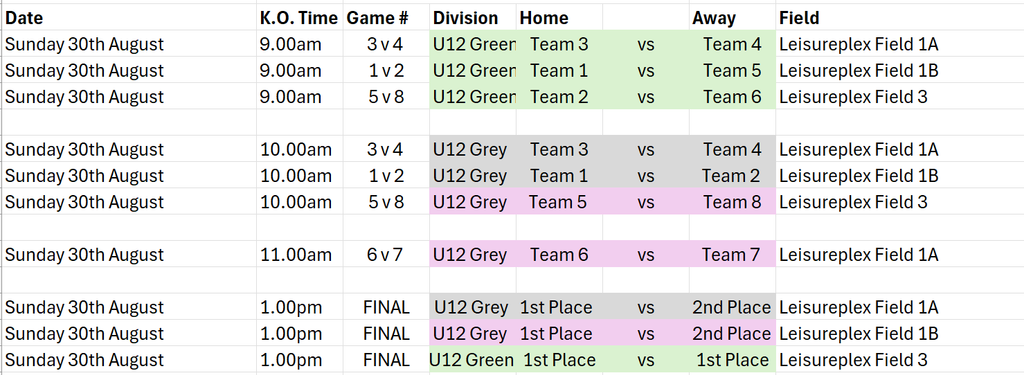The width and height of the screenshot is (1024, 375).
Task: Click the Team 2 away cell at 10.00am
Action: (732, 176)
